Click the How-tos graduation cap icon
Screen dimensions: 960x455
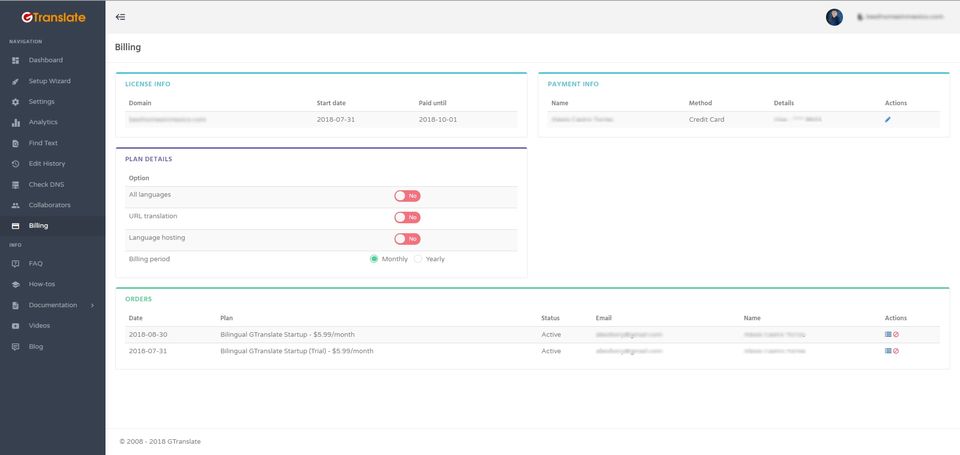(x=16, y=285)
